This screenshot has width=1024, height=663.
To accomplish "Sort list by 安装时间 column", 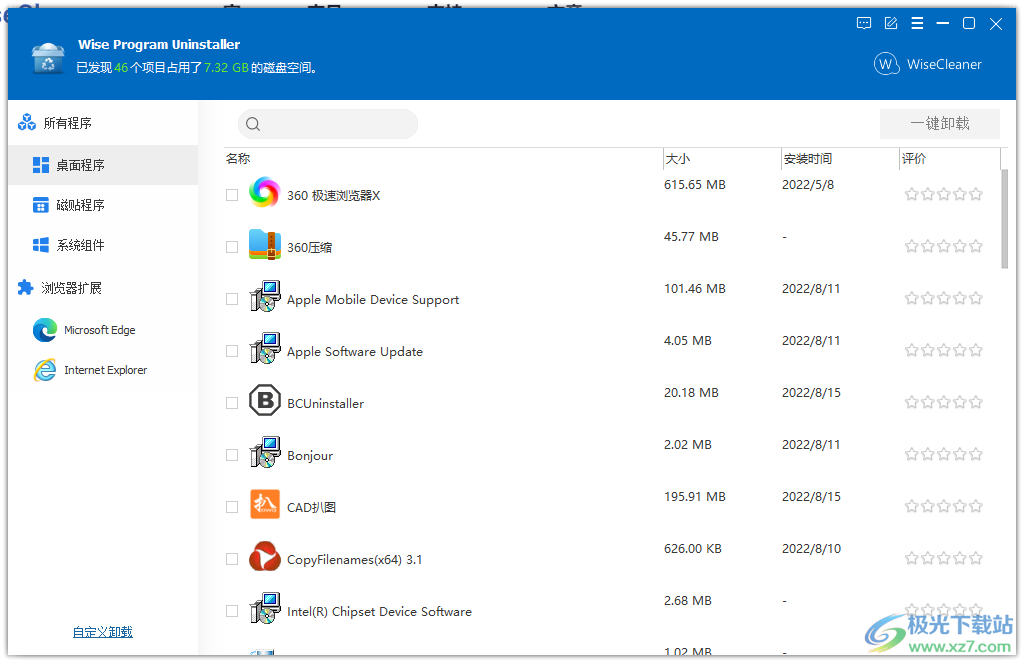I will click(x=800, y=158).
